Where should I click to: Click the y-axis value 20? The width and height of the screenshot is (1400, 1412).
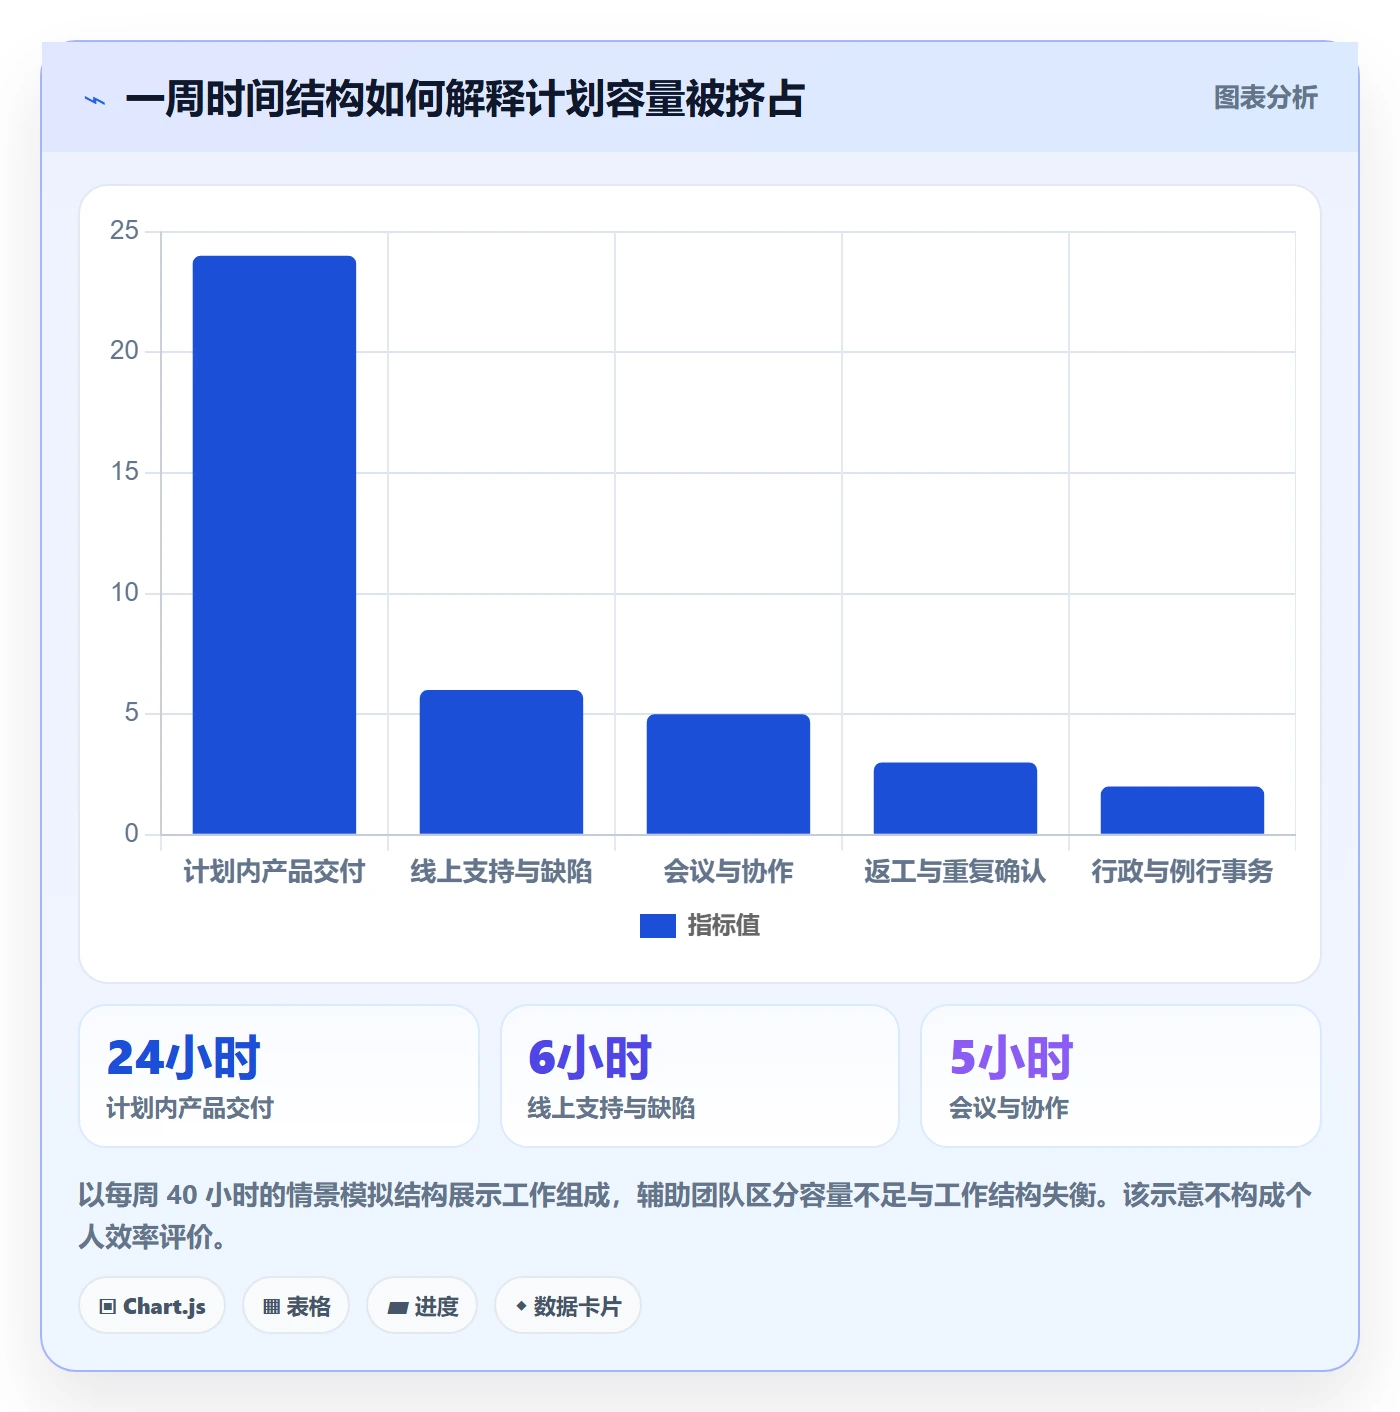click(x=124, y=351)
